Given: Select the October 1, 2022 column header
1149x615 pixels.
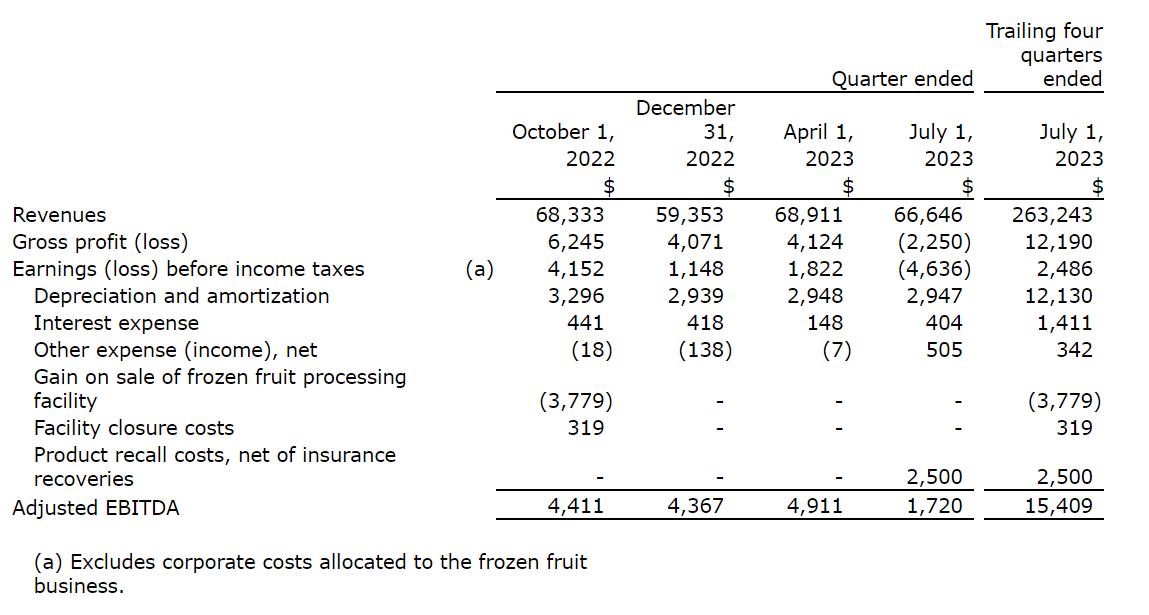Looking at the screenshot, I should (x=563, y=145).
